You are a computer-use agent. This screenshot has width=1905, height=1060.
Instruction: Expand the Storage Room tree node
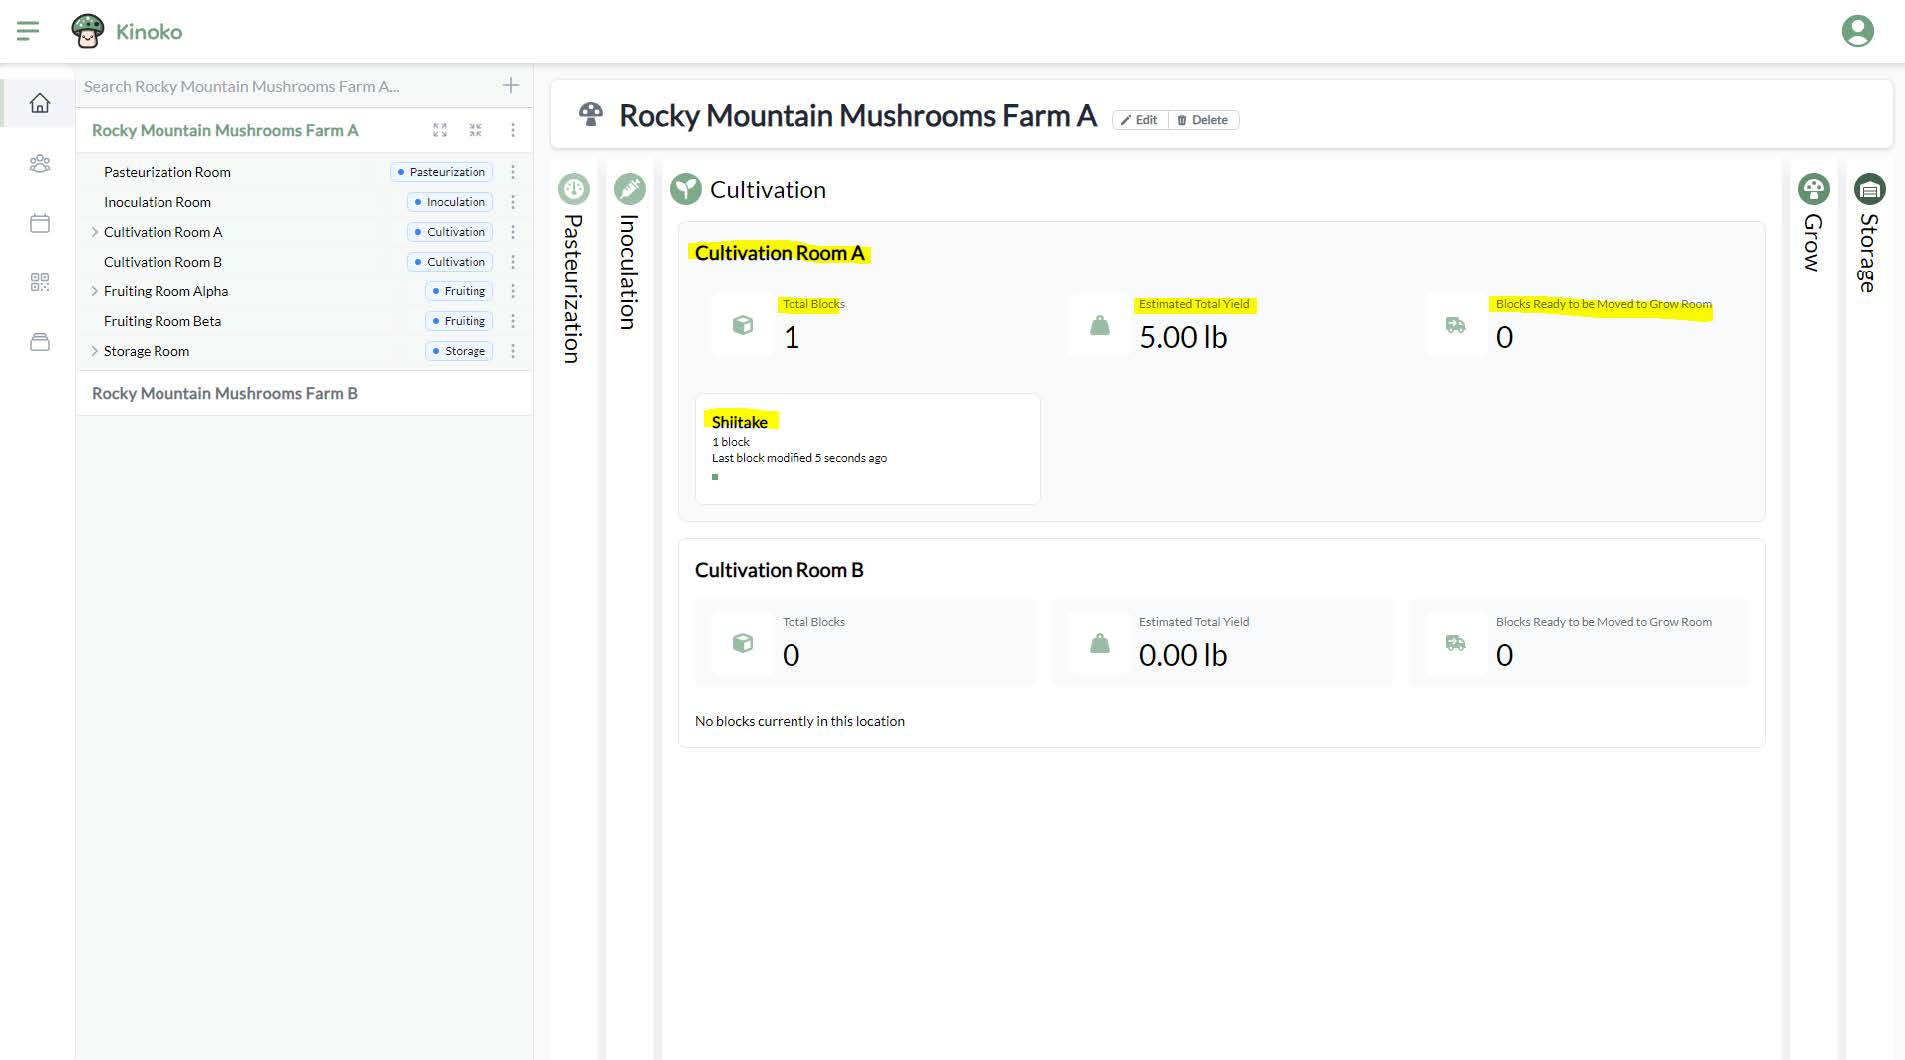tap(95, 351)
